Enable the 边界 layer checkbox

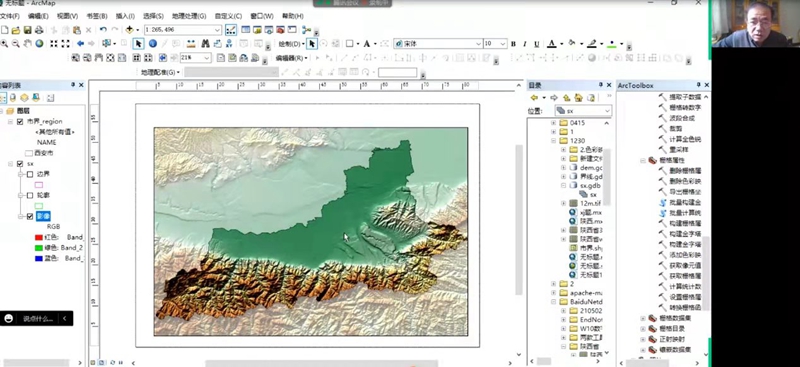pos(30,174)
